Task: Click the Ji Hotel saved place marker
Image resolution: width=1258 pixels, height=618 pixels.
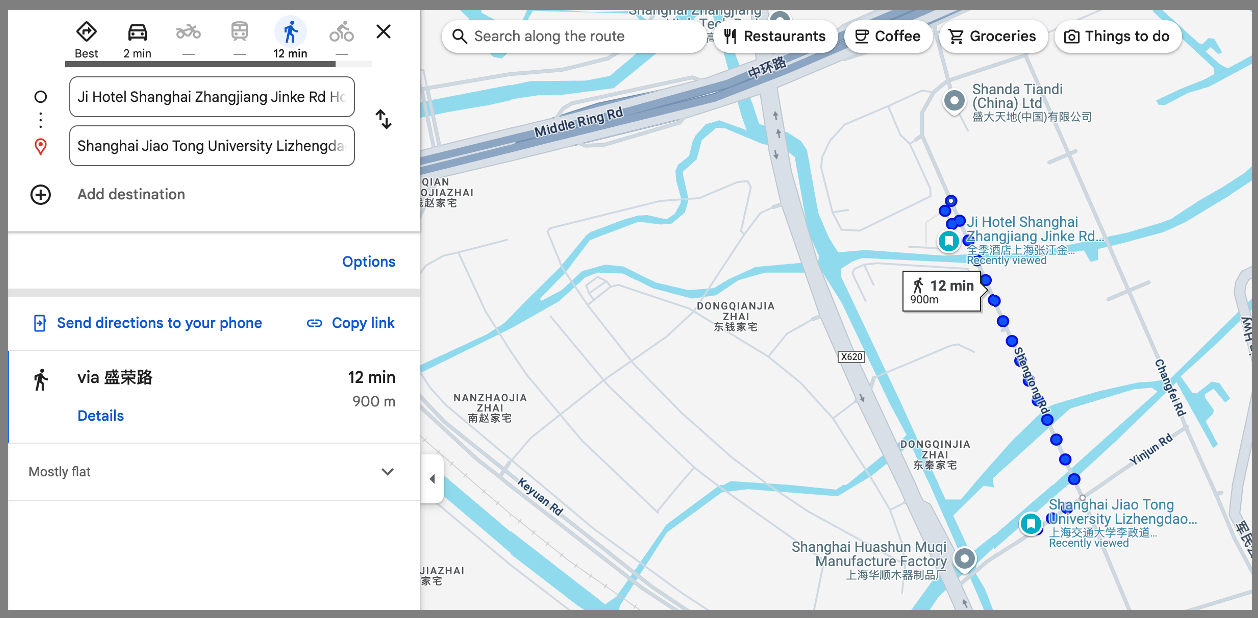Action: 949,241
